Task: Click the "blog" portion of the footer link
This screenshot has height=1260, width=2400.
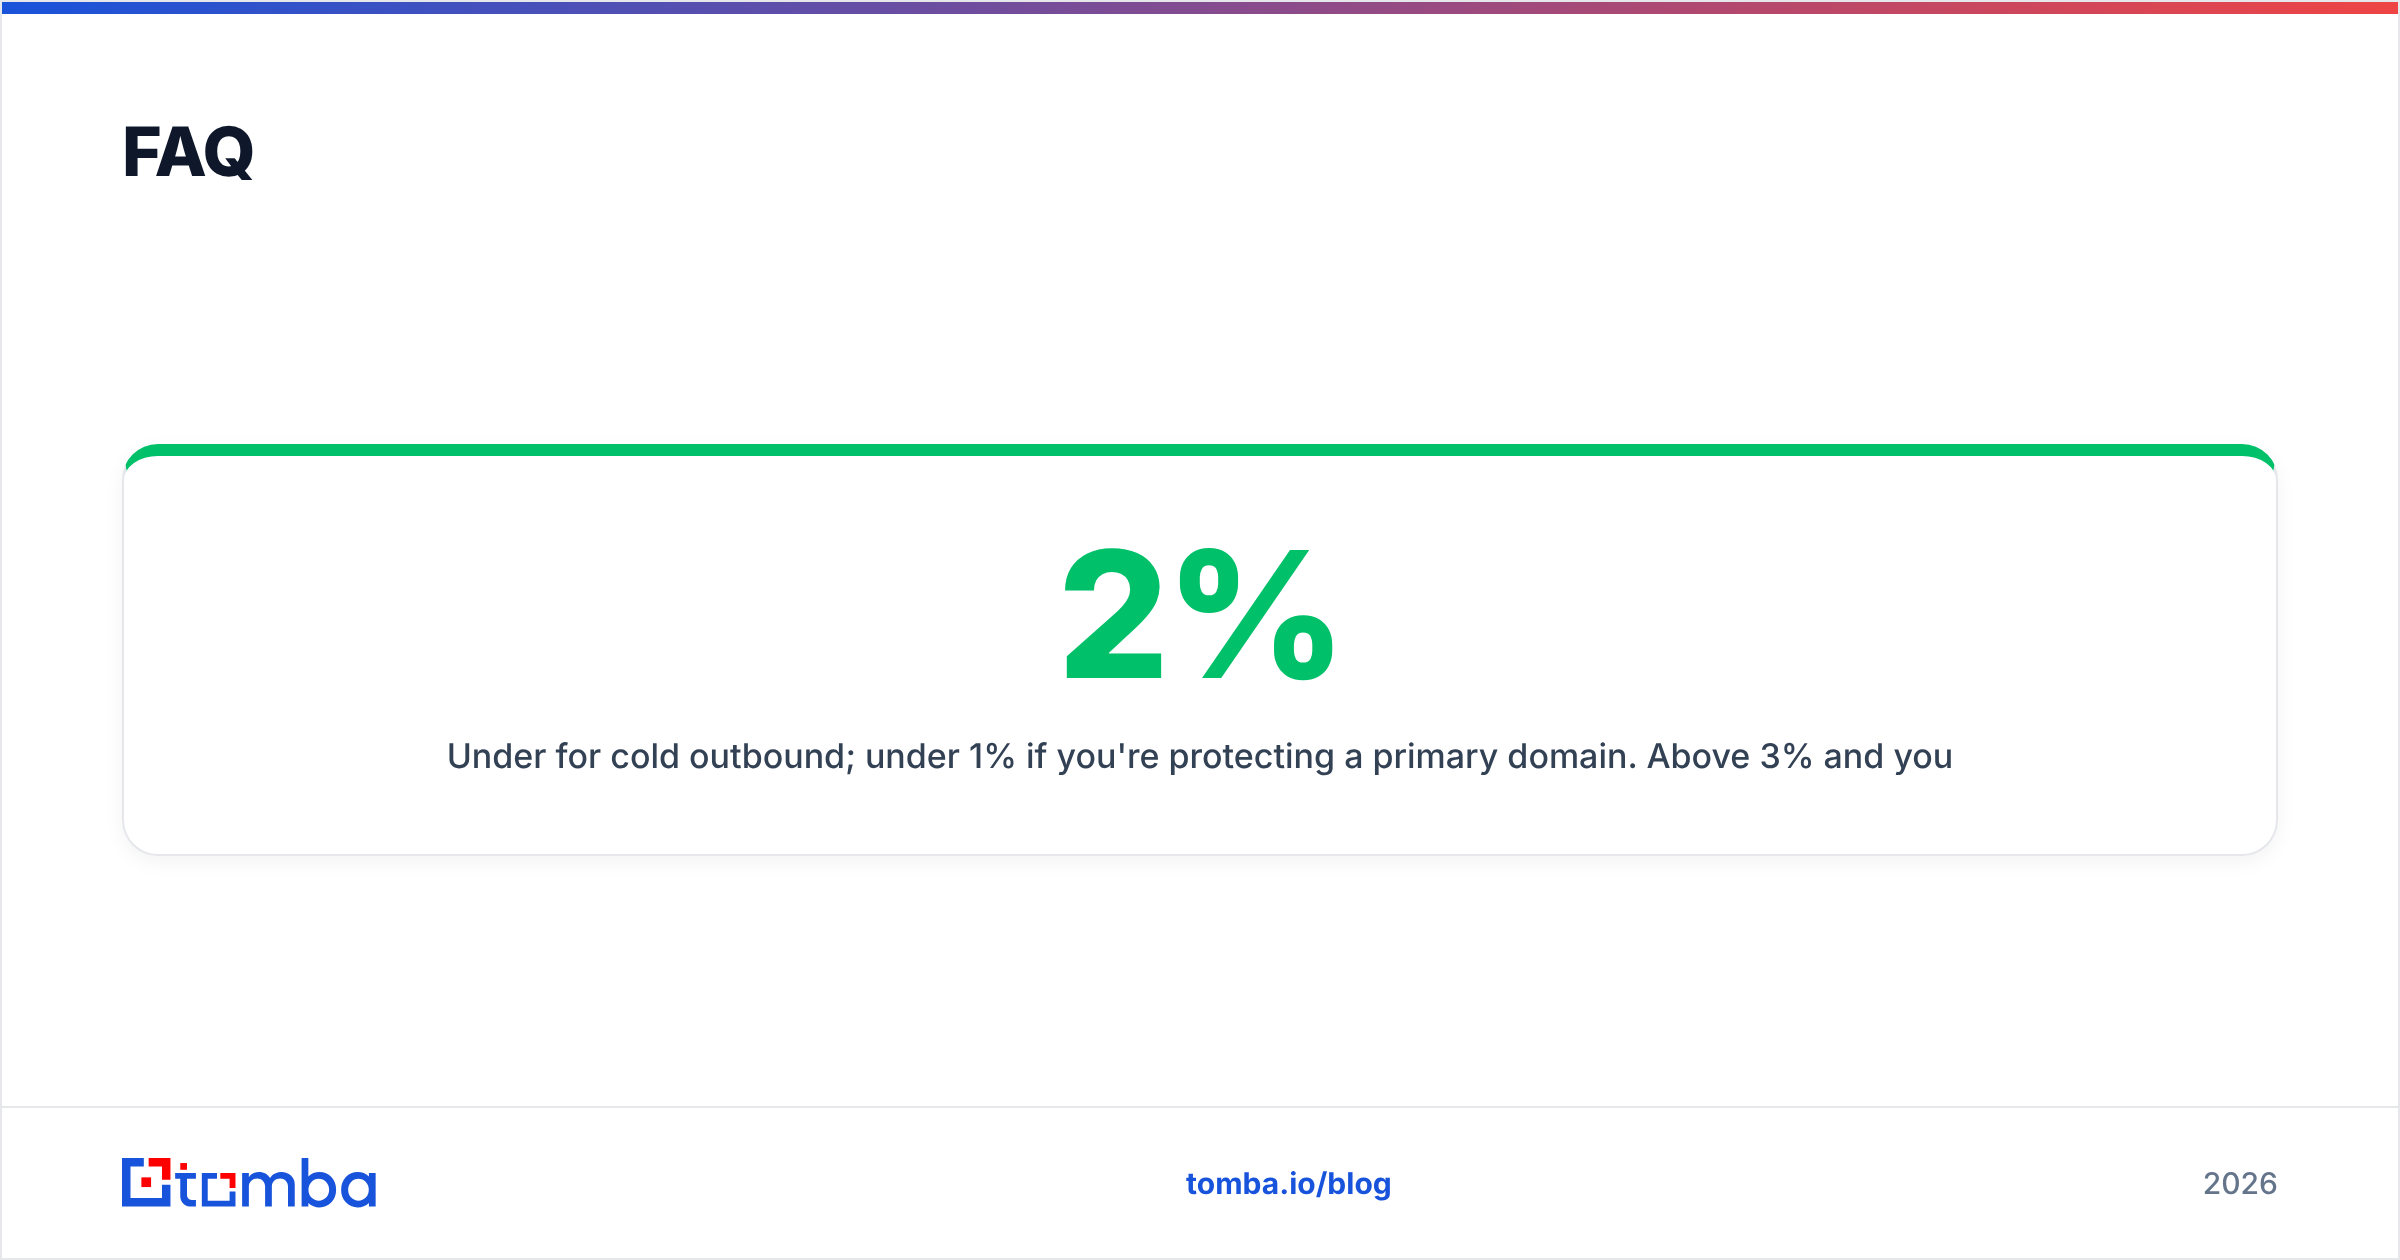Action: [1359, 1185]
